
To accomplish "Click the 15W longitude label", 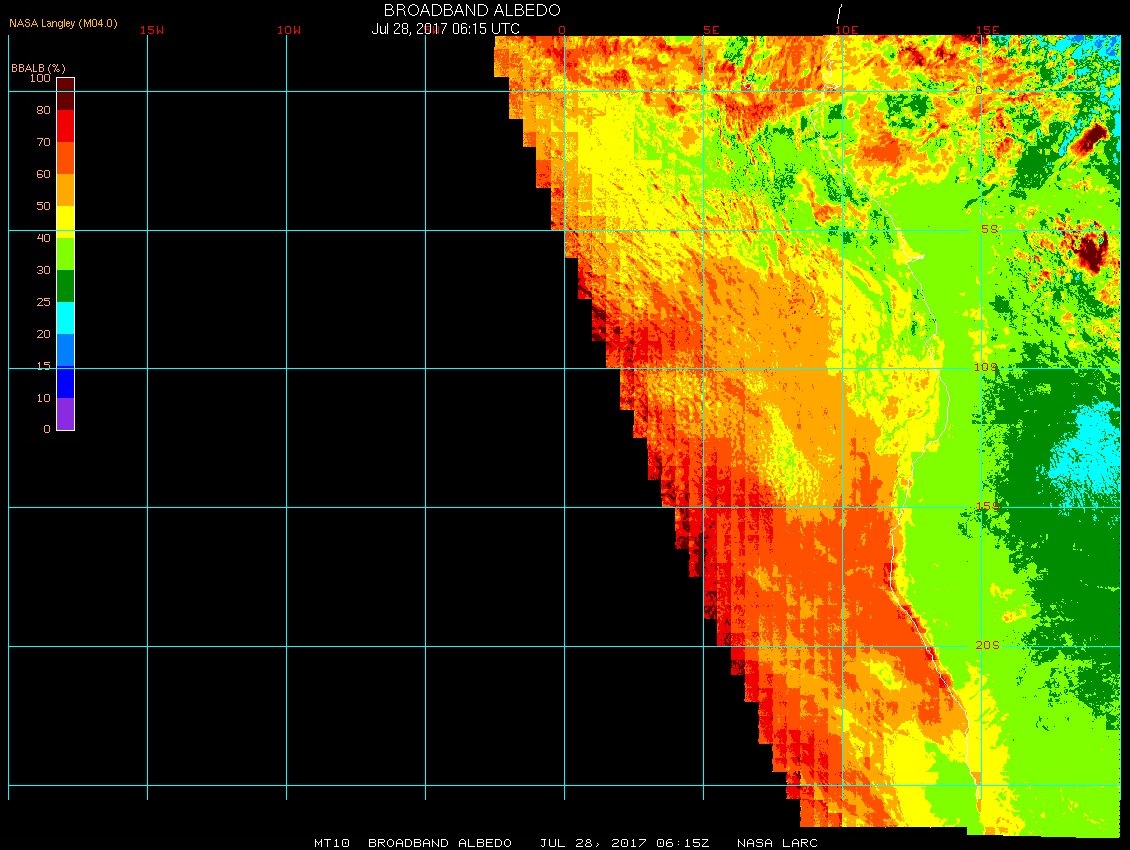I will pyautogui.click(x=152, y=30).
